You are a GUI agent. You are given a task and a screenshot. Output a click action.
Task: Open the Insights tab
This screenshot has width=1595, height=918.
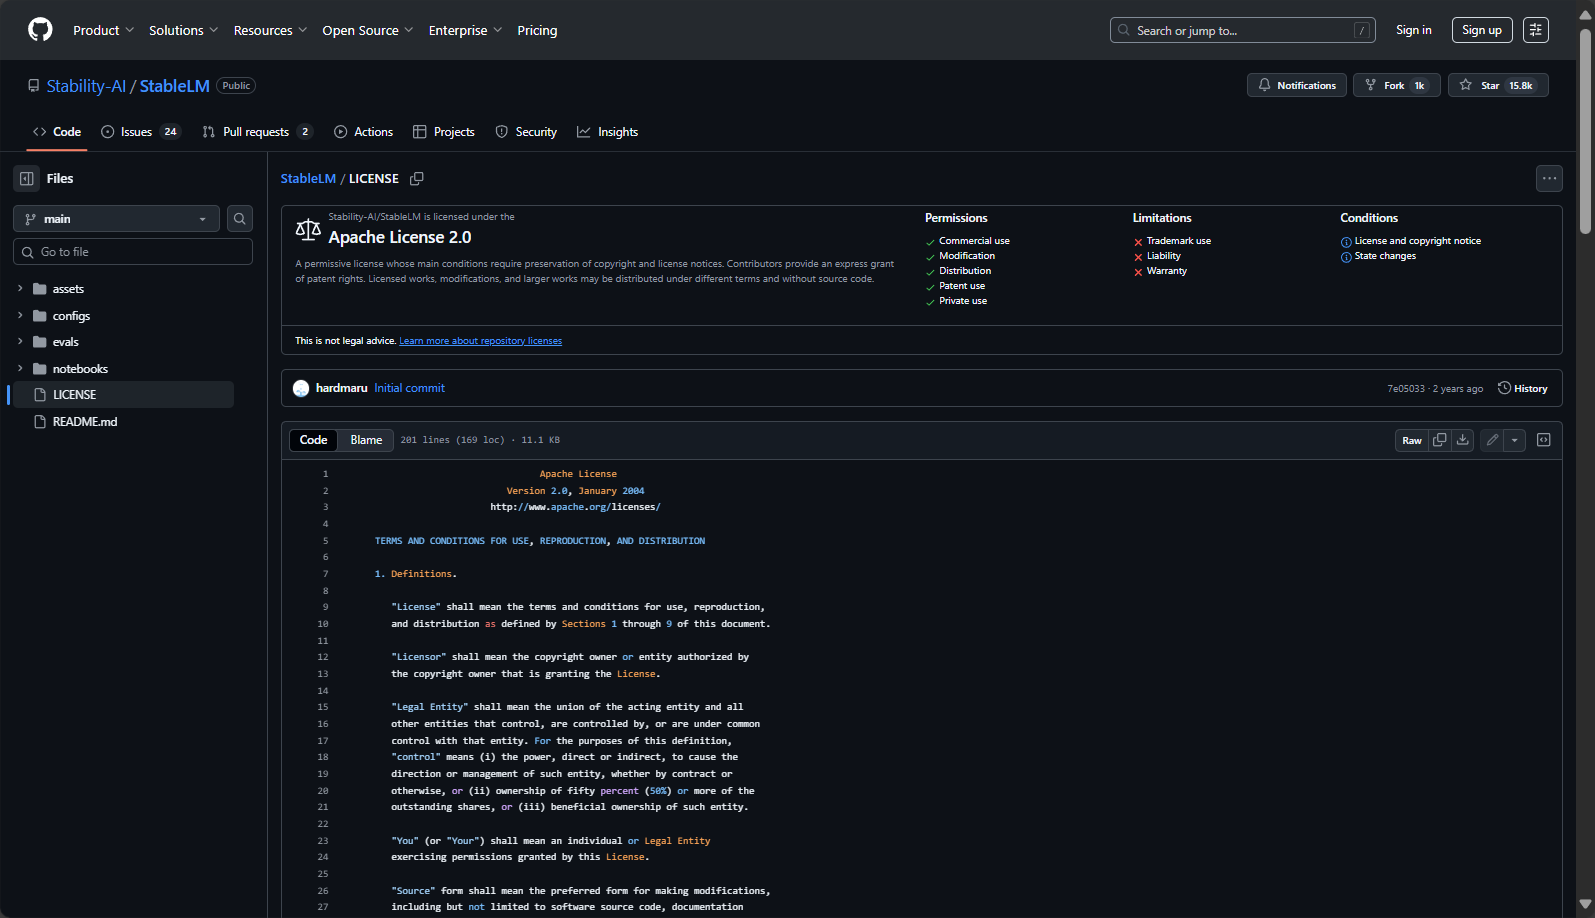click(x=607, y=132)
